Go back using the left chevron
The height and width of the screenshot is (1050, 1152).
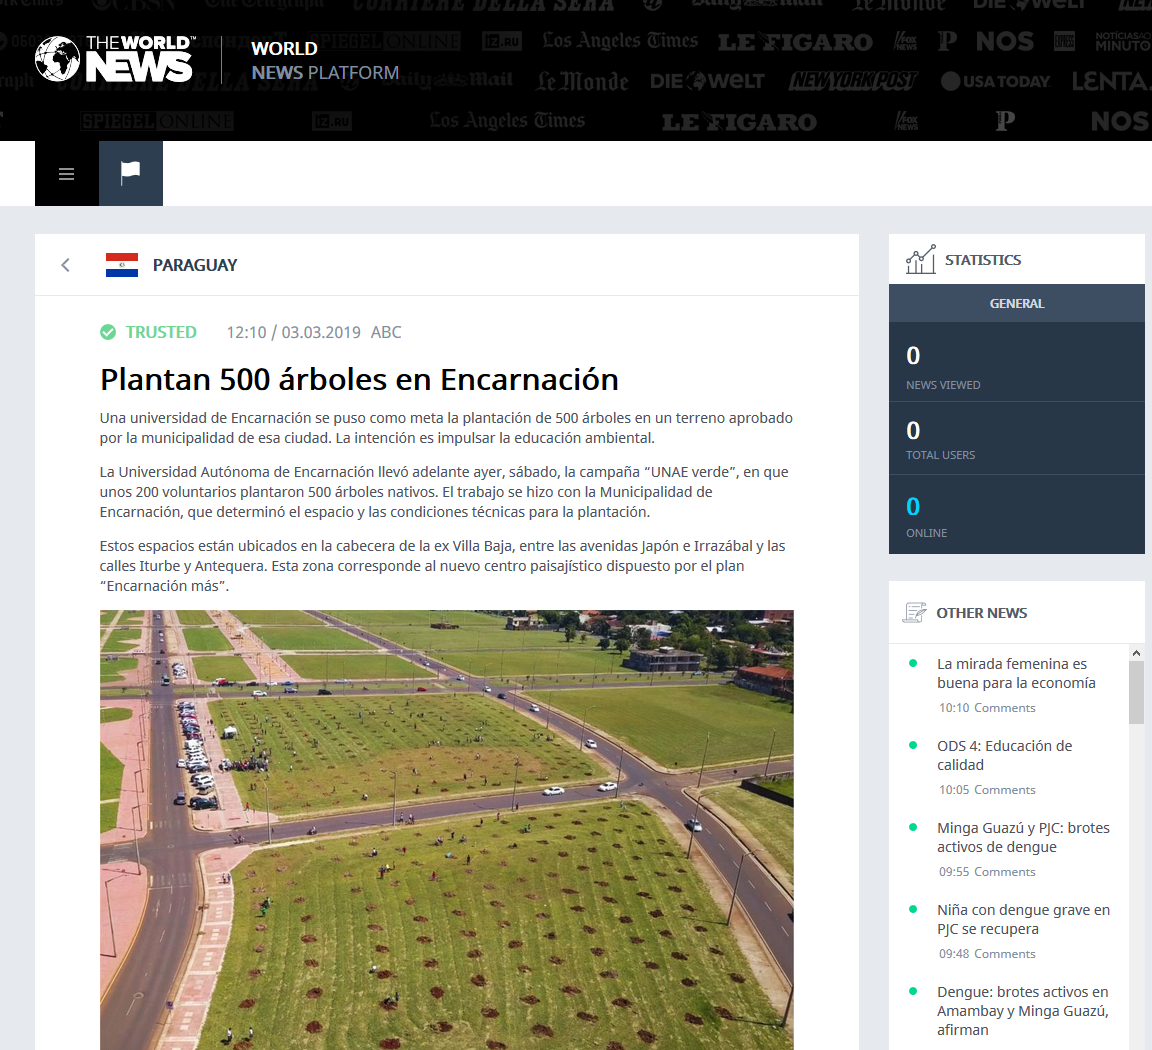tap(66, 265)
